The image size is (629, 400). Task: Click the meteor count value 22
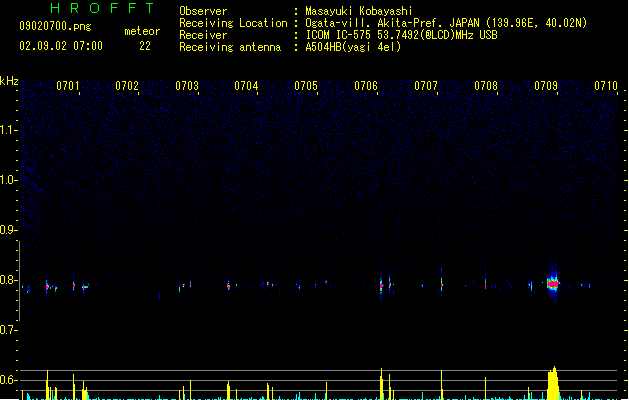(145, 46)
